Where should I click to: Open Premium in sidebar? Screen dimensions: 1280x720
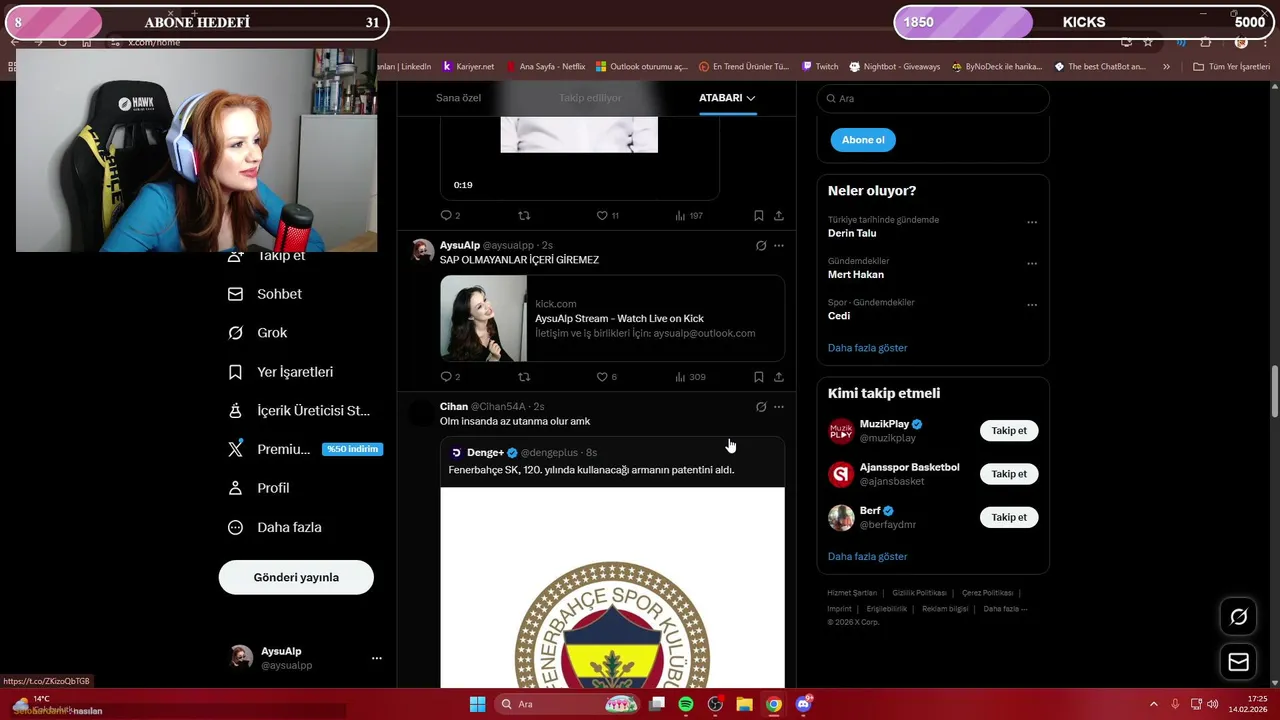[305, 449]
